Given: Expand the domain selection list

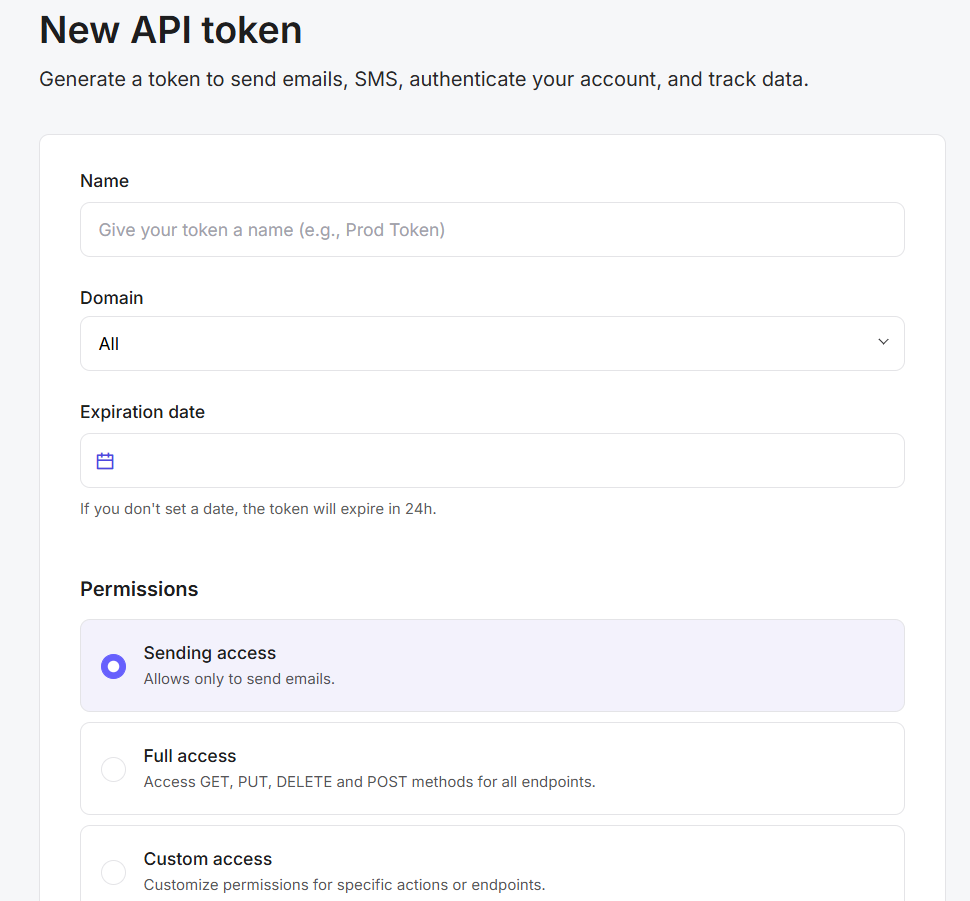Looking at the screenshot, I should click(492, 342).
